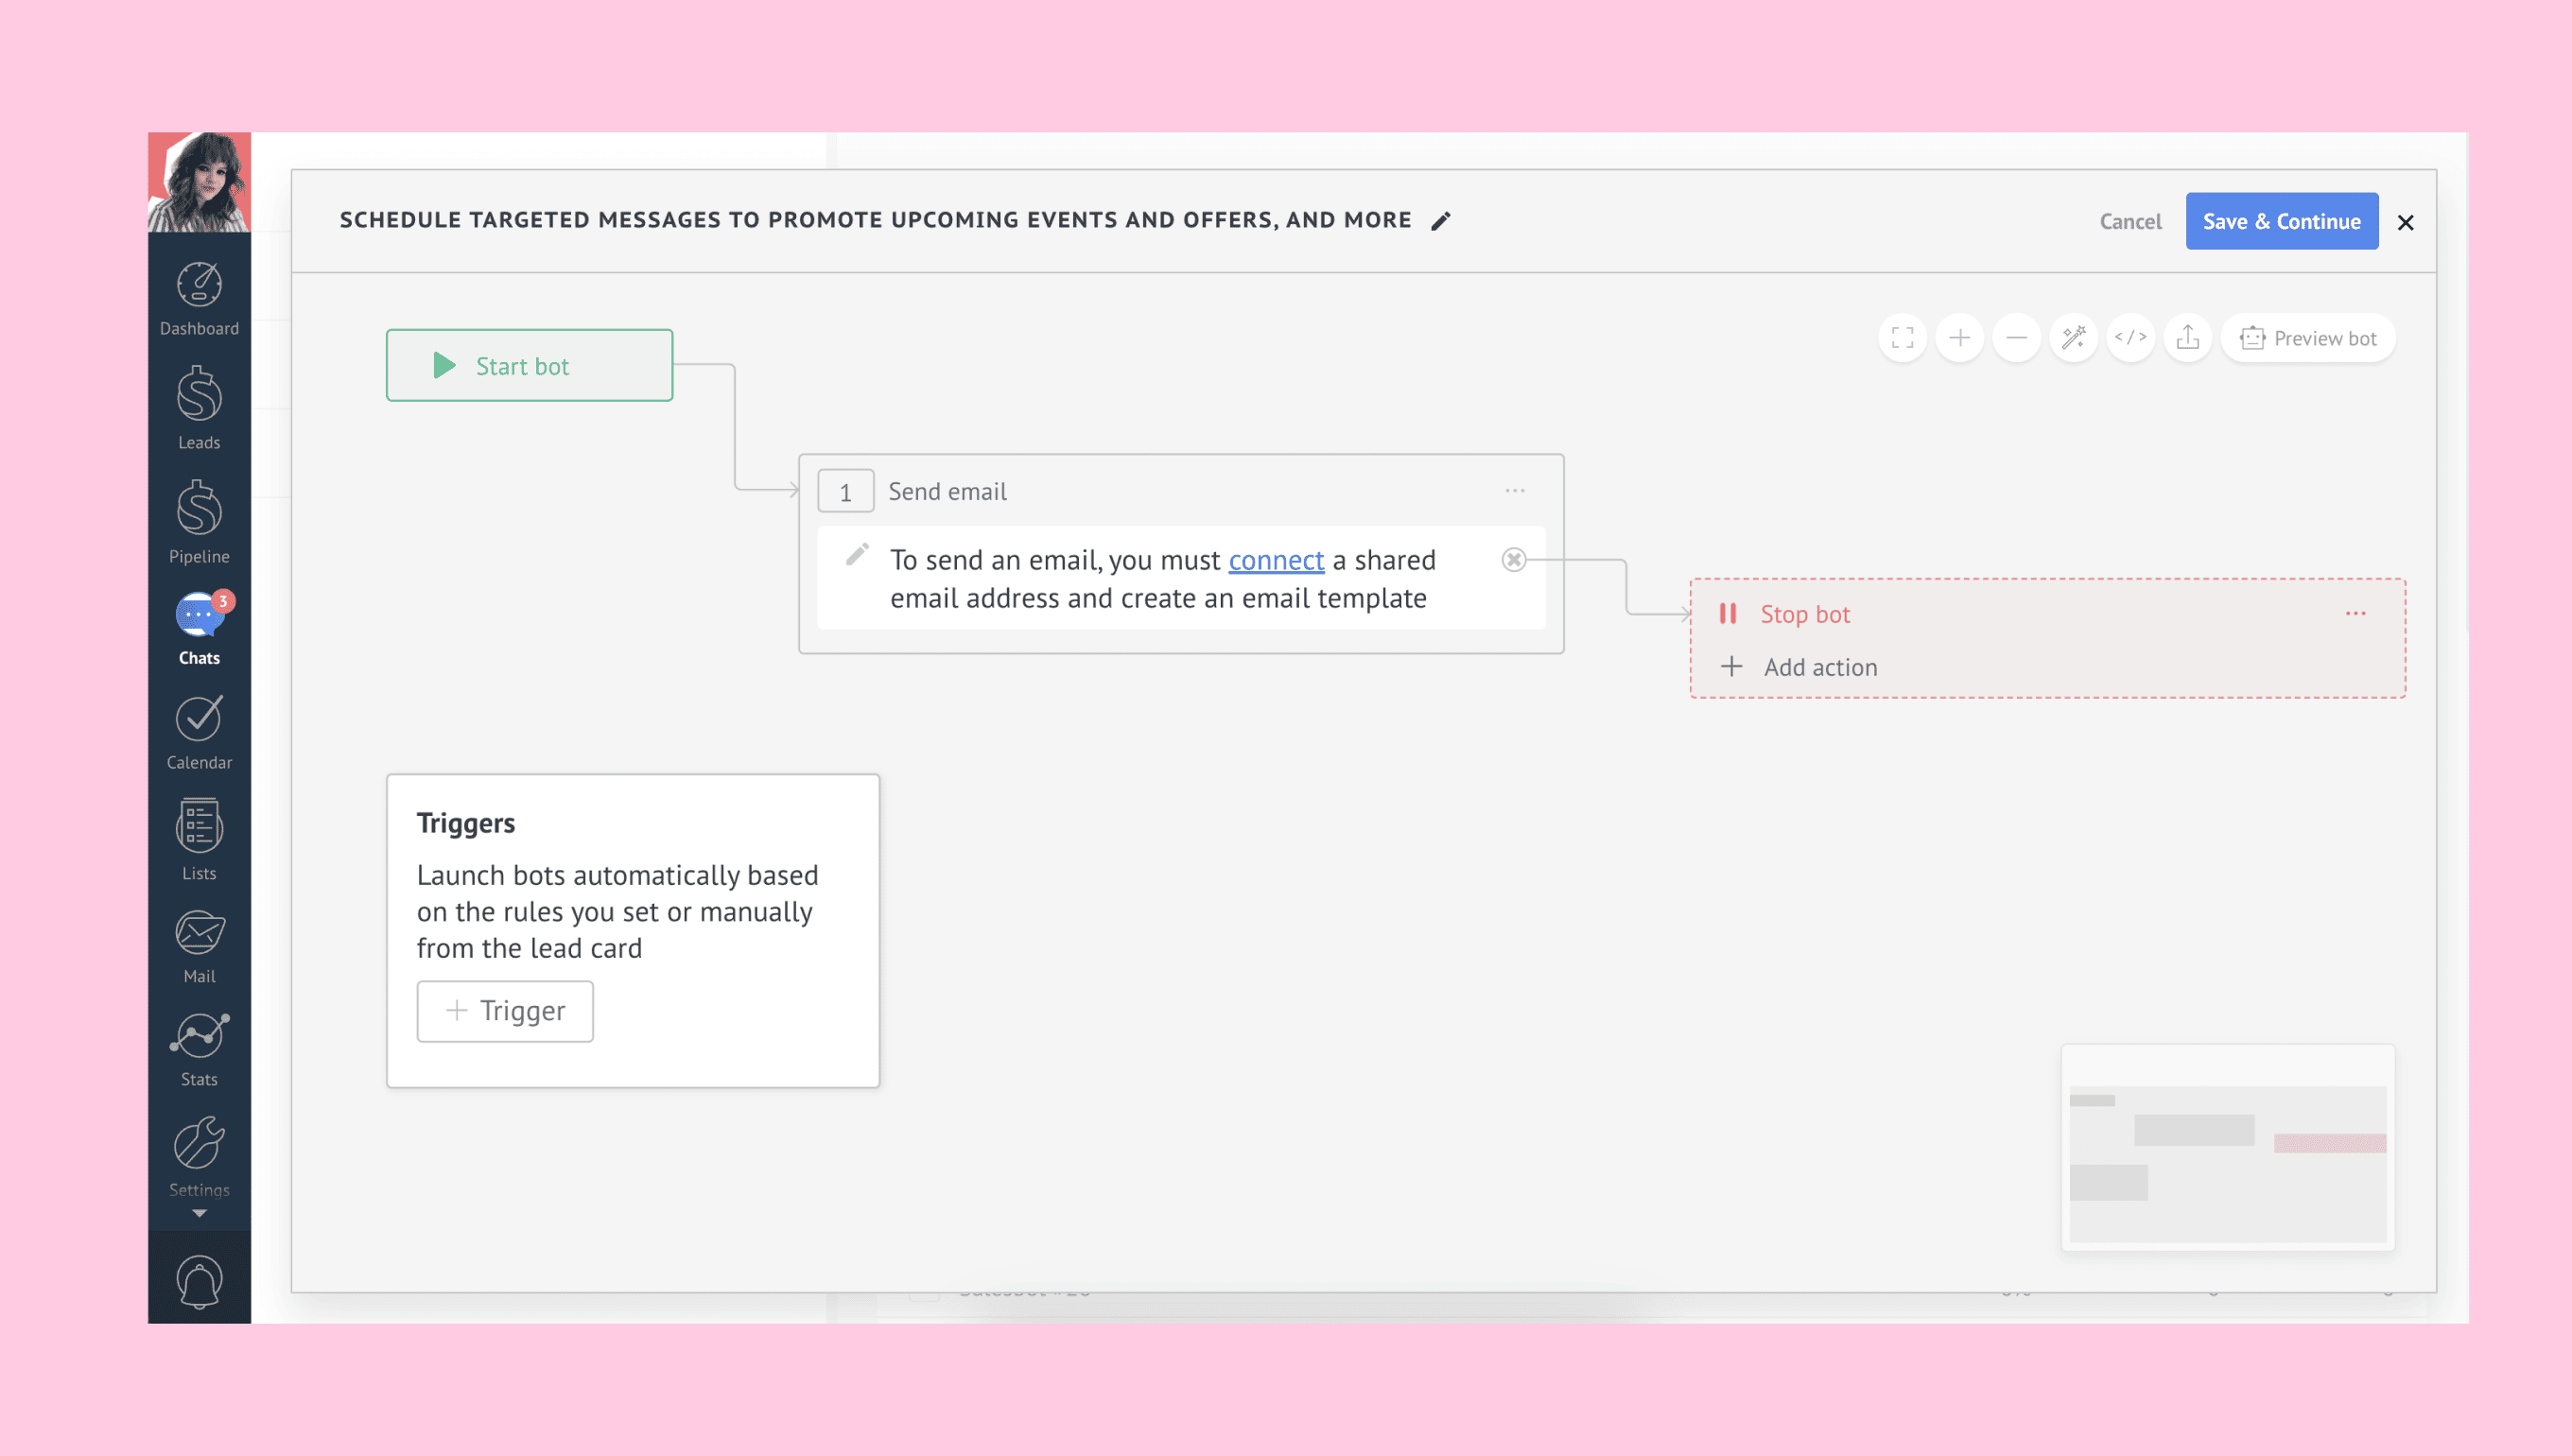Click the magic wand auto-arrange icon
The height and width of the screenshot is (1456, 2572).
click(x=2073, y=338)
